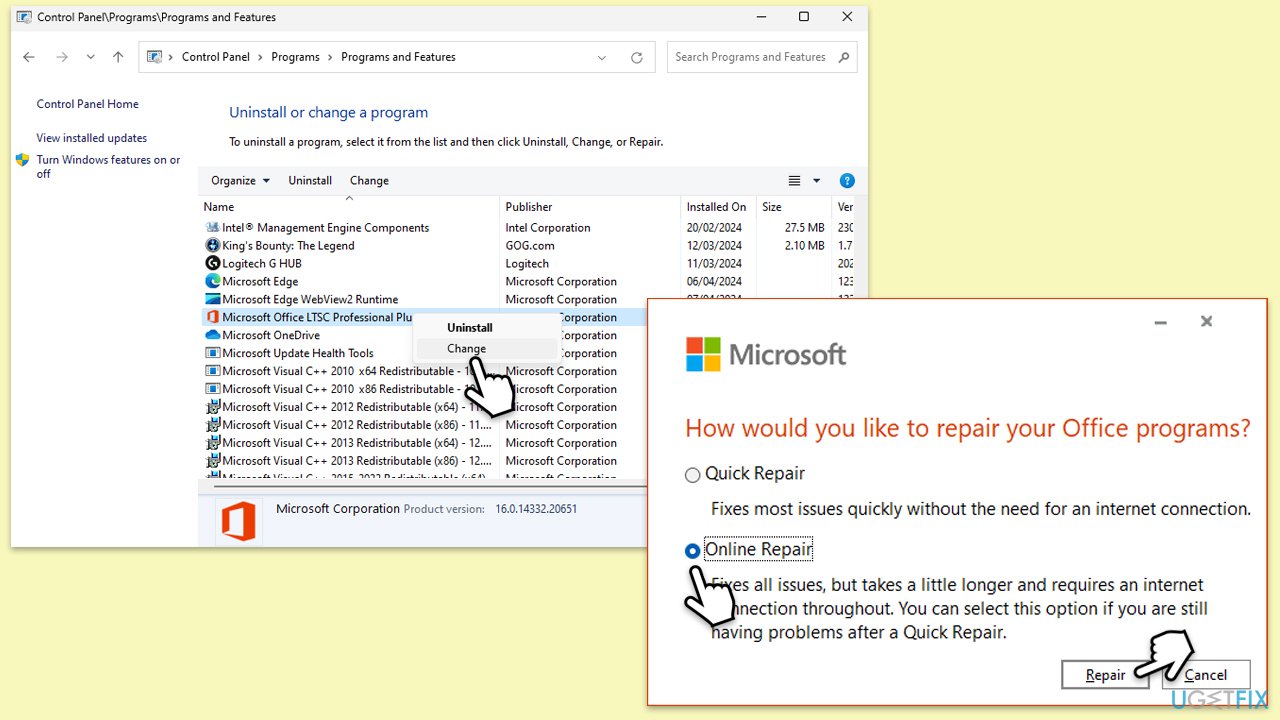This screenshot has height=720, width=1280.
Task: Click the help question mark icon
Action: [x=847, y=181]
